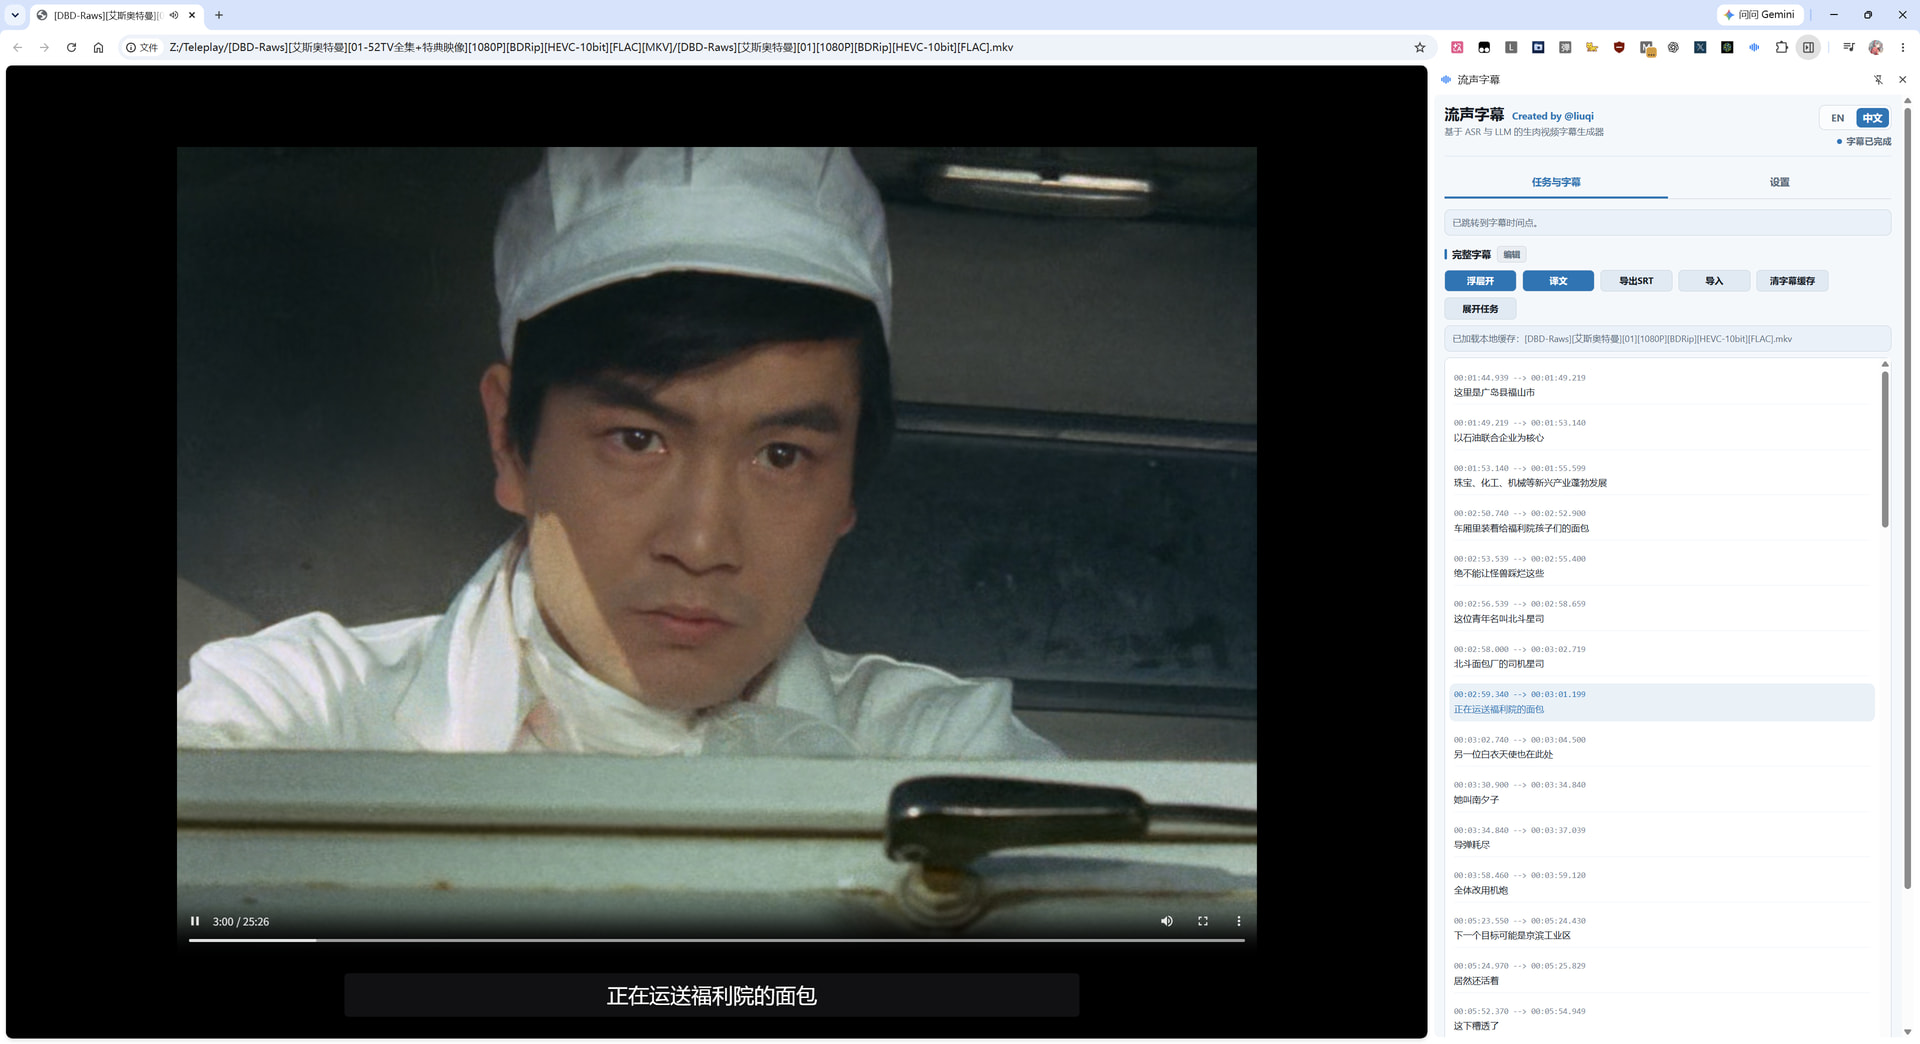The width and height of the screenshot is (1920, 1044).
Task: Toggle the 译文 translation button
Action: tap(1558, 281)
